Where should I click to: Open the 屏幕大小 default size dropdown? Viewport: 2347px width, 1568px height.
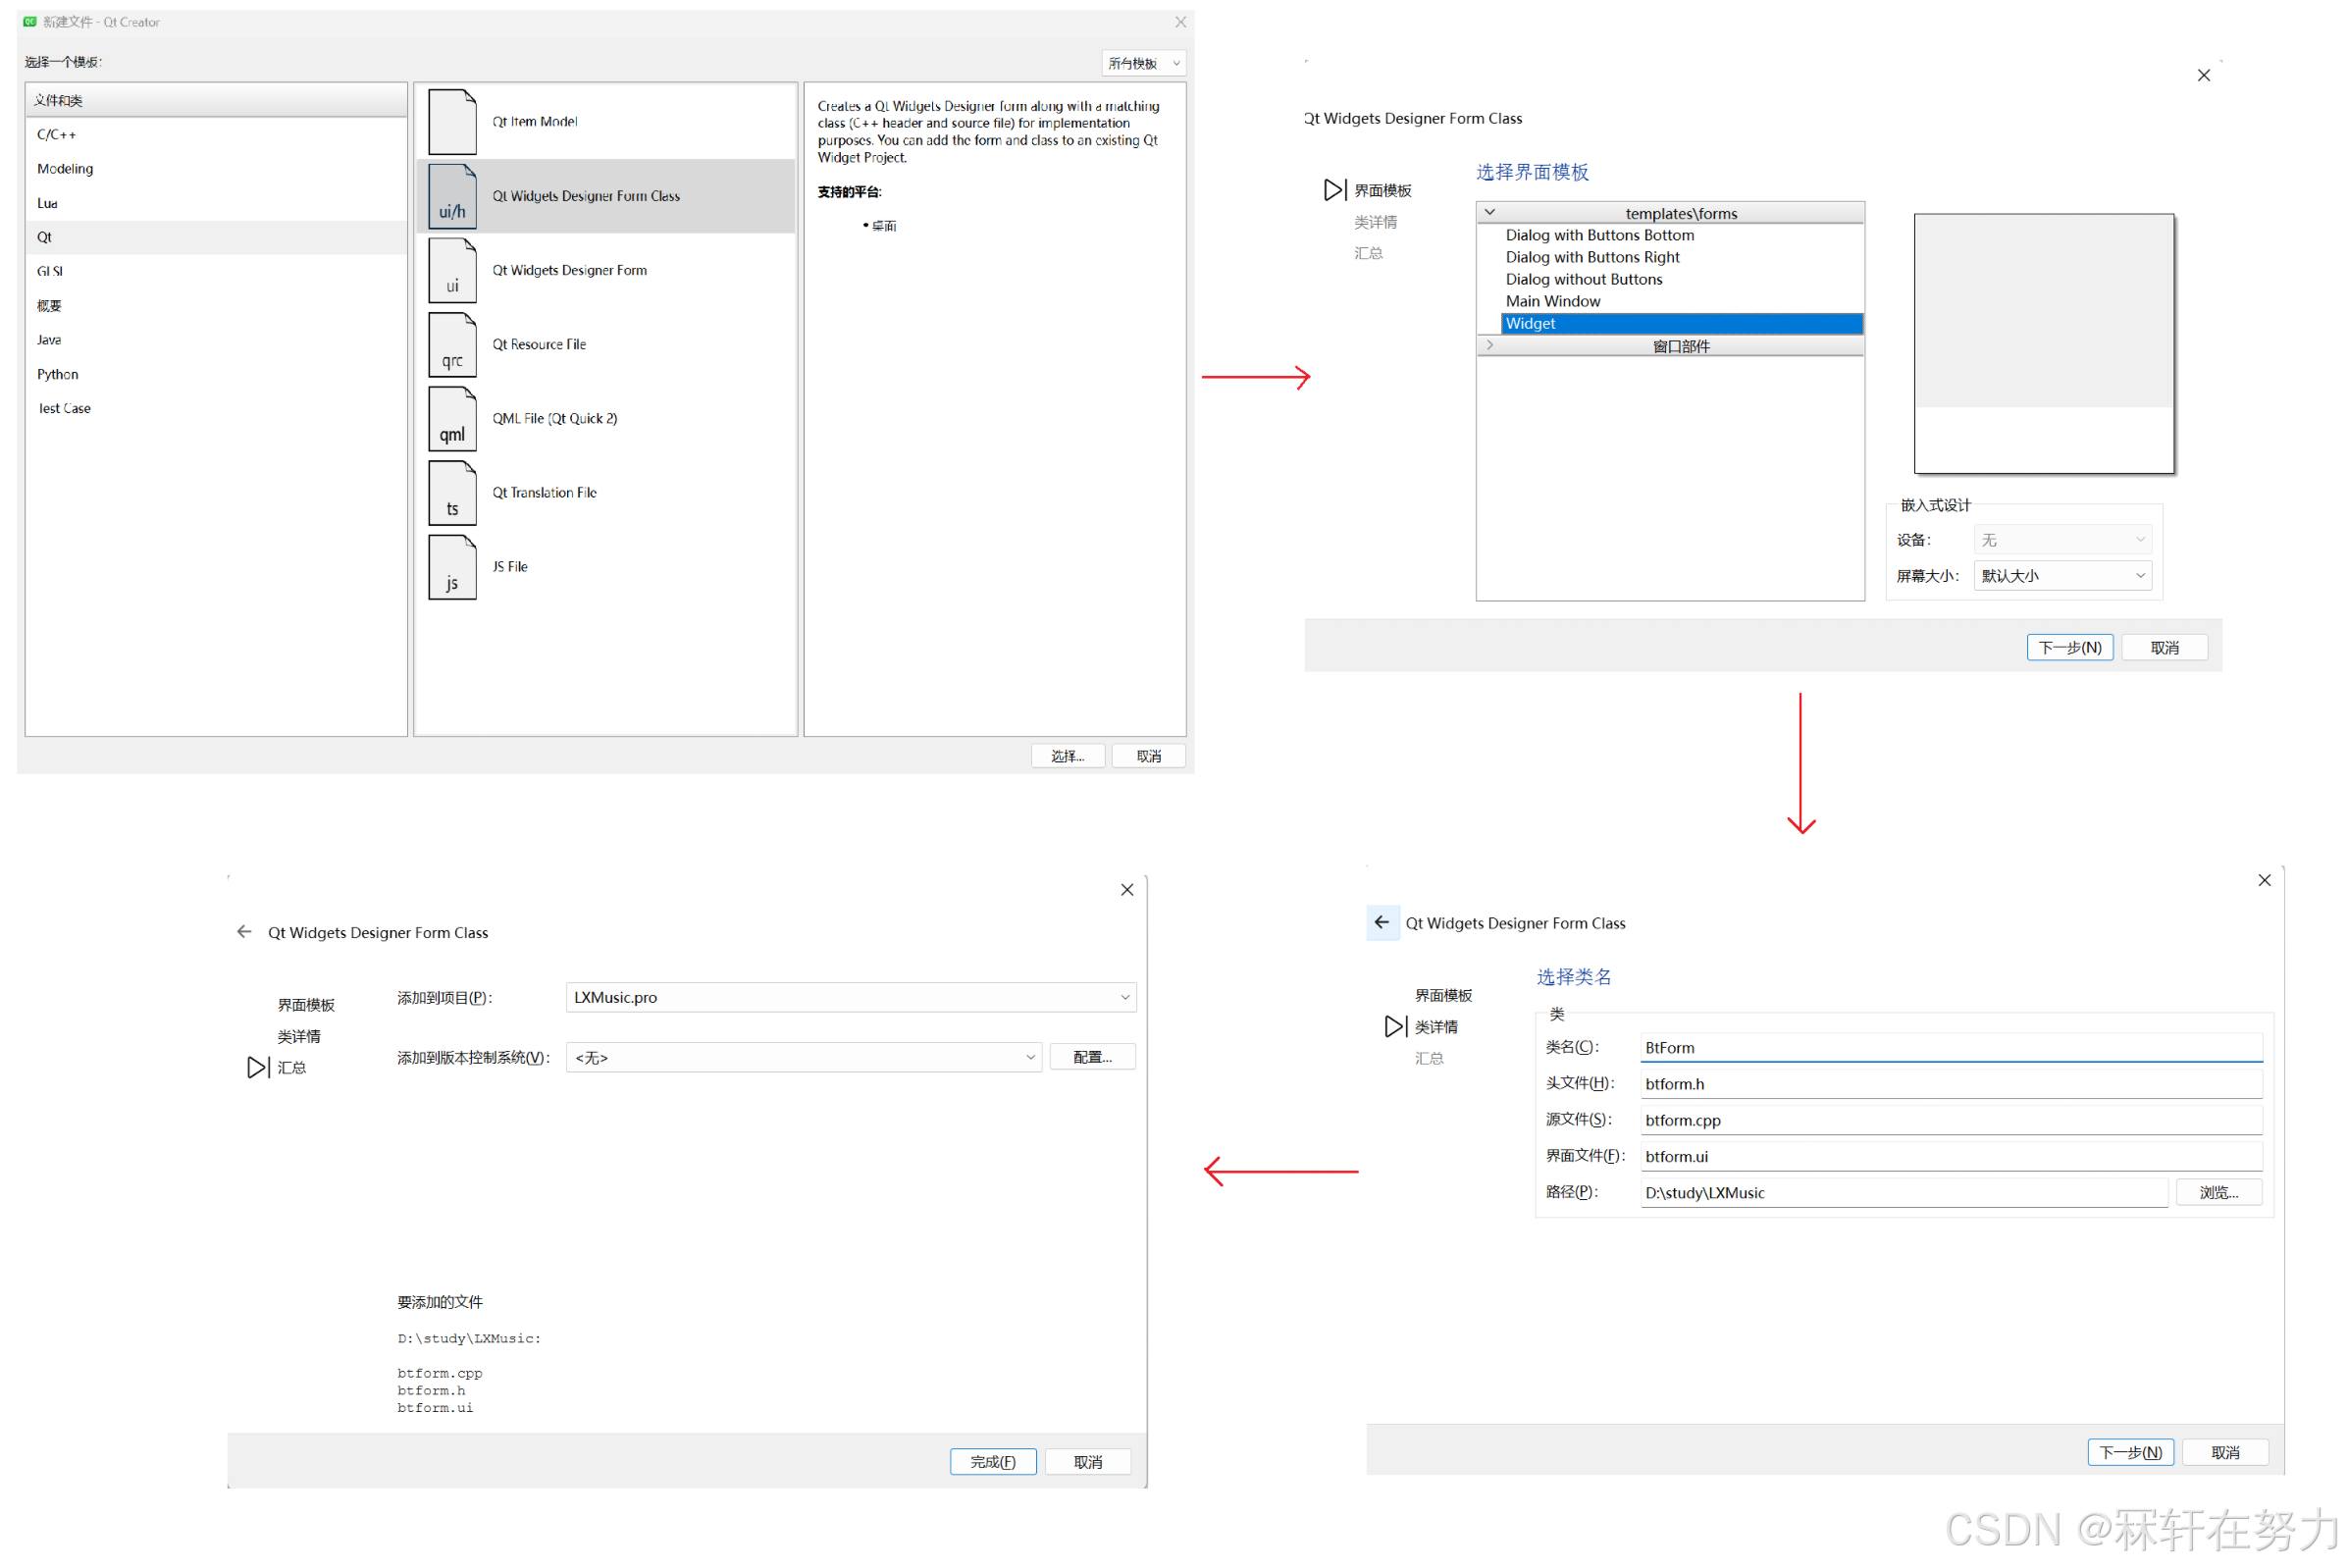[2062, 575]
